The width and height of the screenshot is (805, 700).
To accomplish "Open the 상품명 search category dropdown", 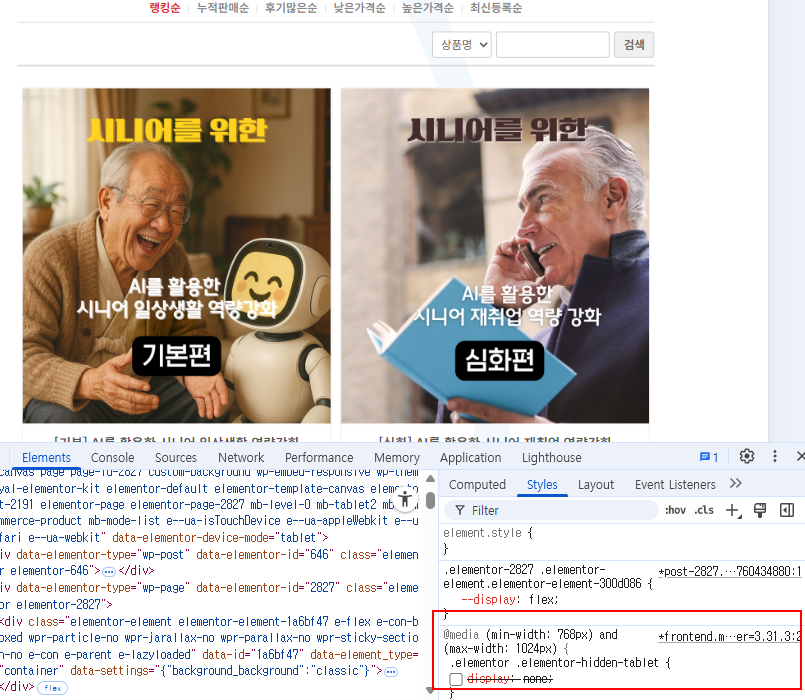I will 461,44.
